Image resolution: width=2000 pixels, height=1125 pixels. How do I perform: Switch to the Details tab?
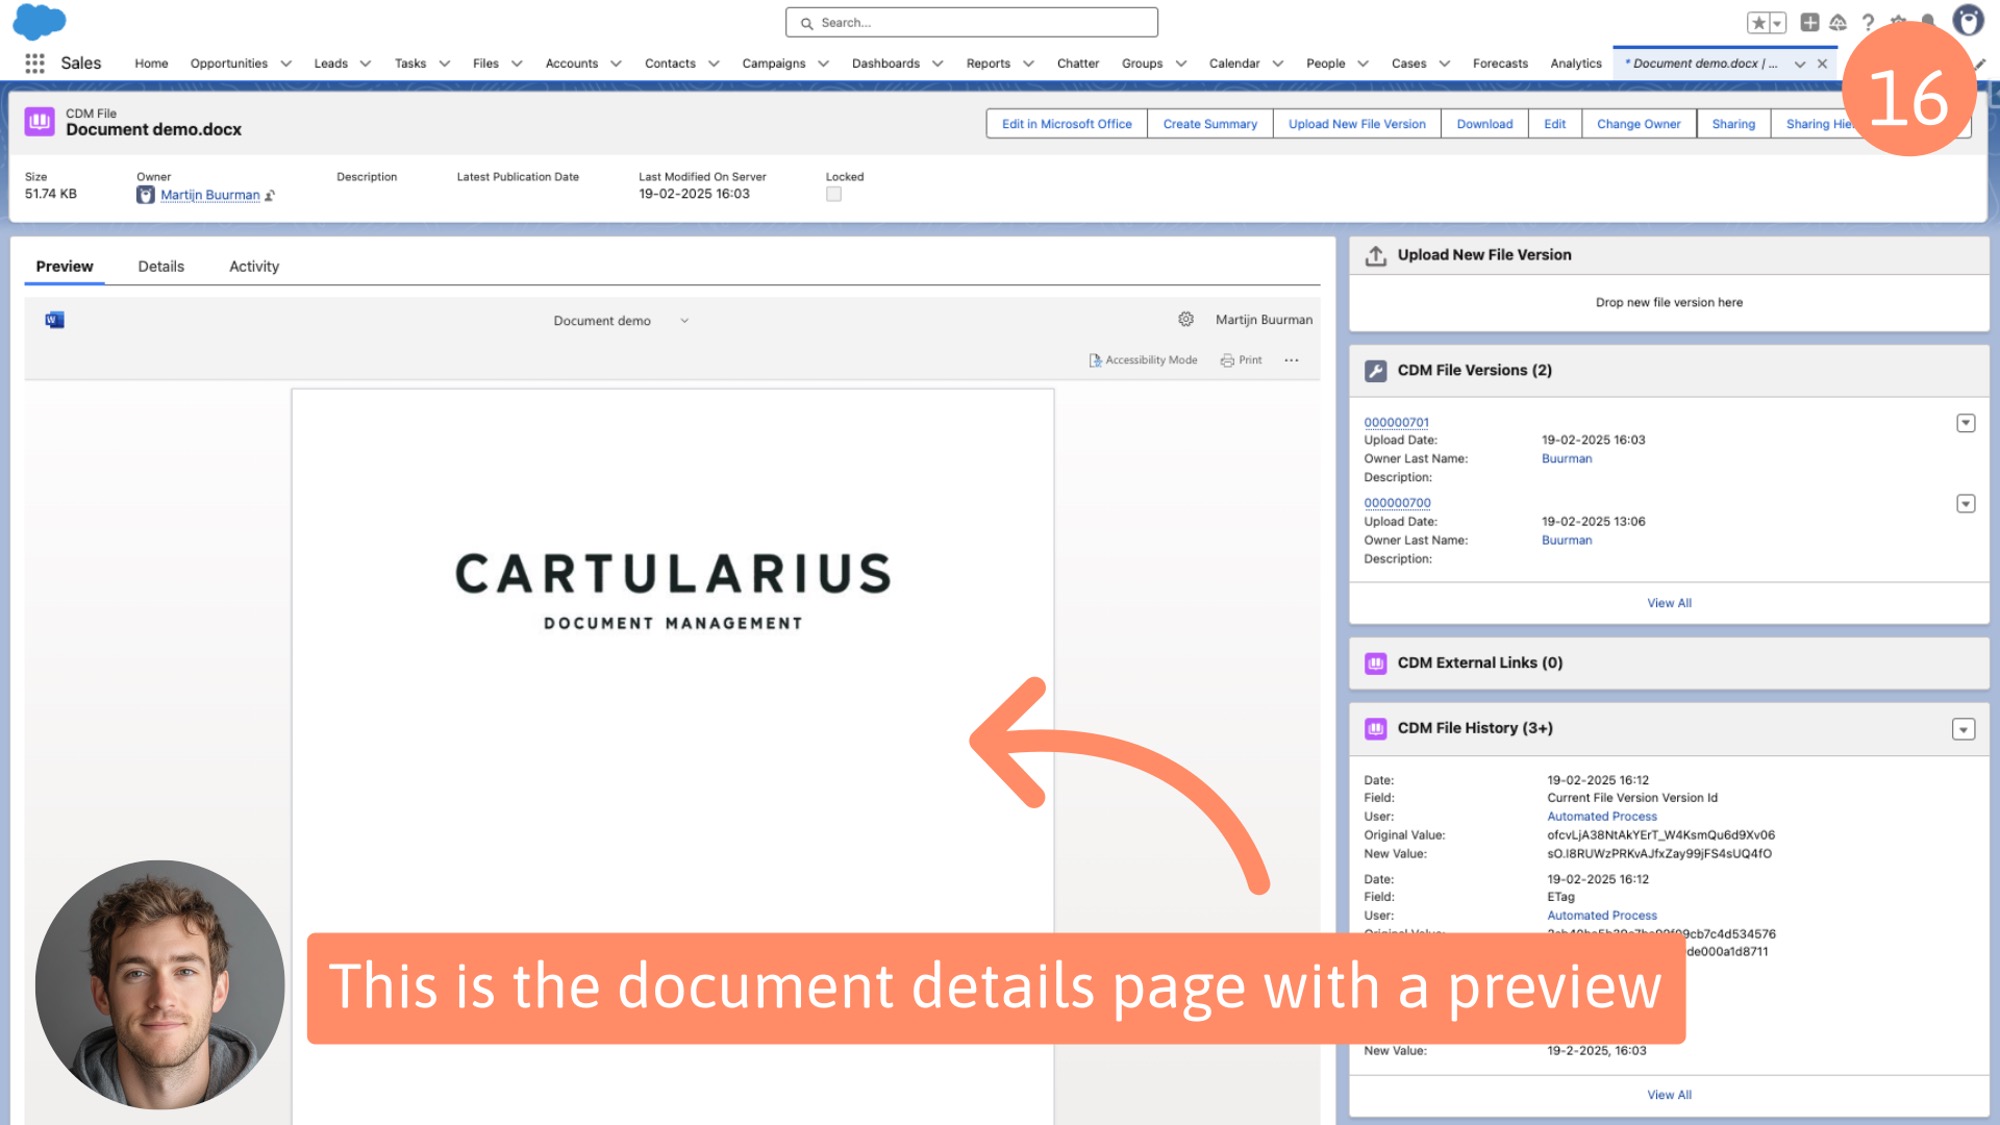click(x=161, y=266)
